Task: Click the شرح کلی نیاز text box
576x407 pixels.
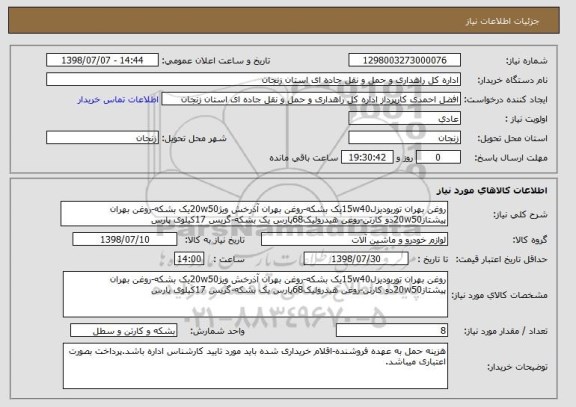Action: pos(254,214)
